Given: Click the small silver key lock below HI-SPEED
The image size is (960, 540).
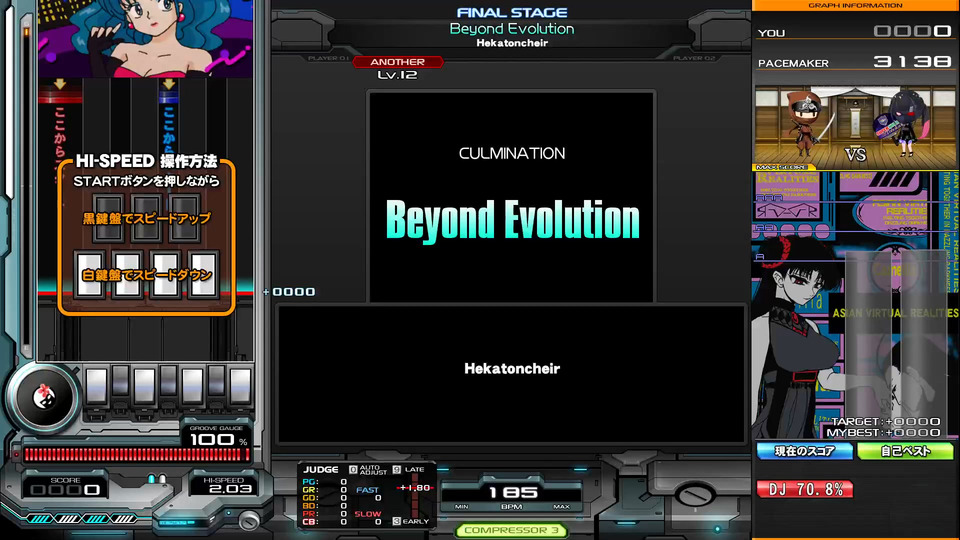Looking at the screenshot, I should pos(249,520).
